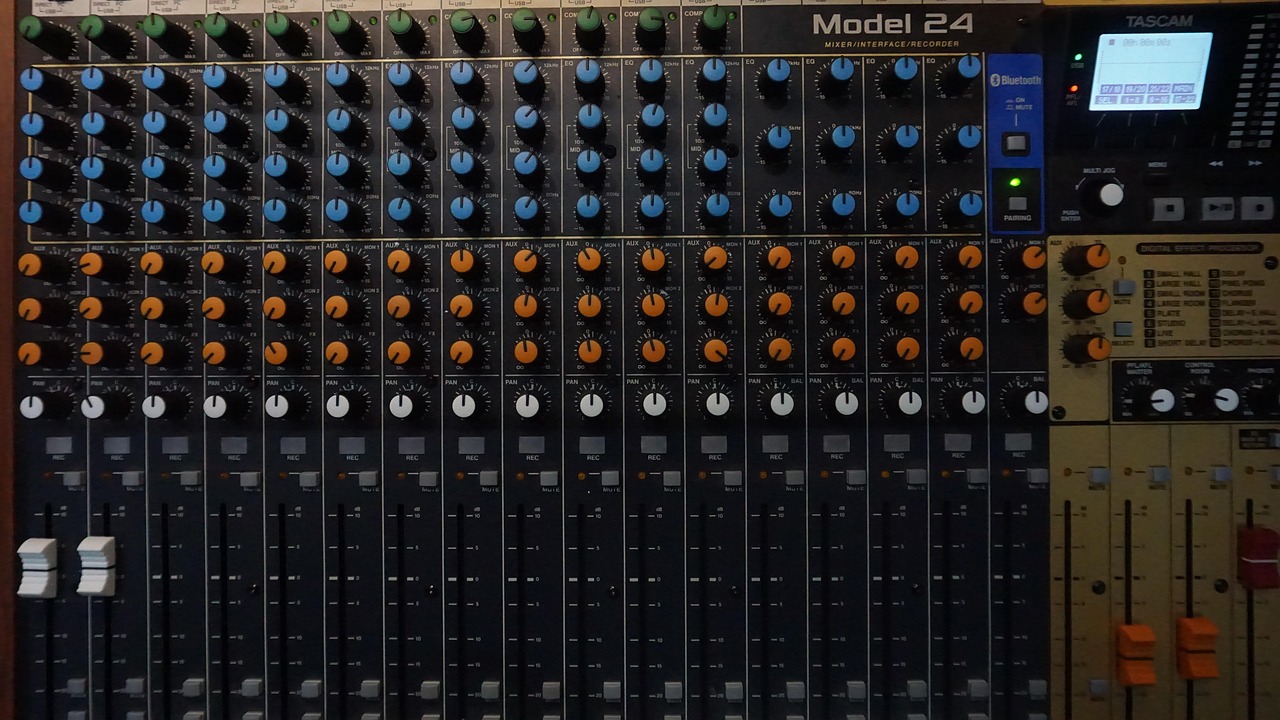1280x720 pixels.
Task: Click the MULTI JOG dial
Action: (1110, 194)
